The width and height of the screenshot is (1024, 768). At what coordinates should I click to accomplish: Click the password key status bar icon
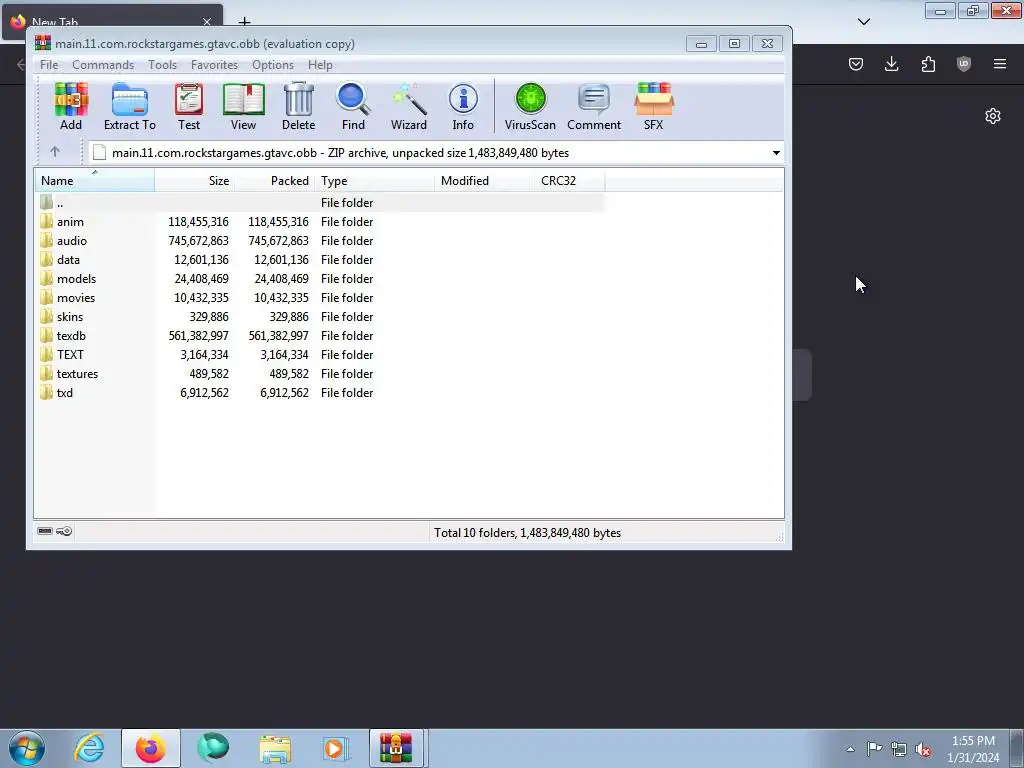(x=64, y=531)
